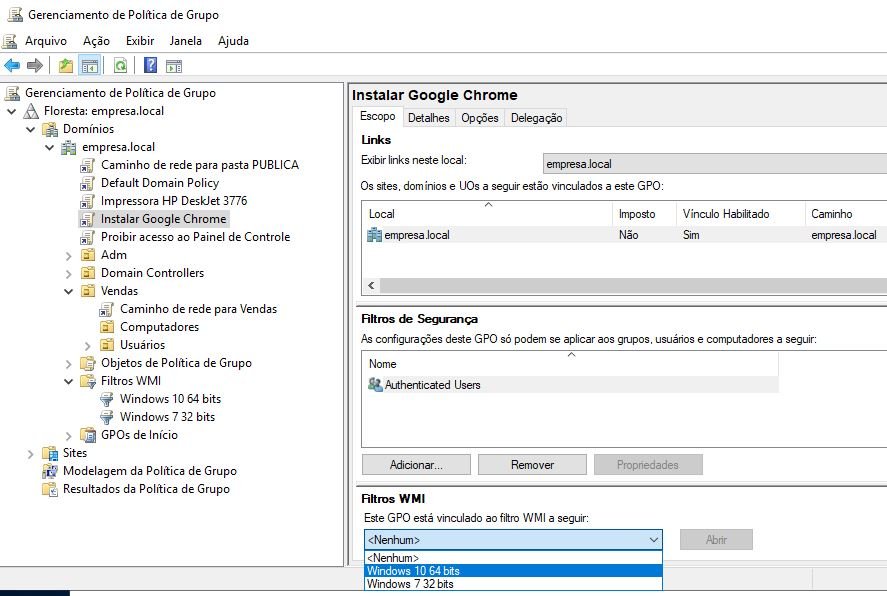Collapse the Domínios tree node

[x=31, y=129]
